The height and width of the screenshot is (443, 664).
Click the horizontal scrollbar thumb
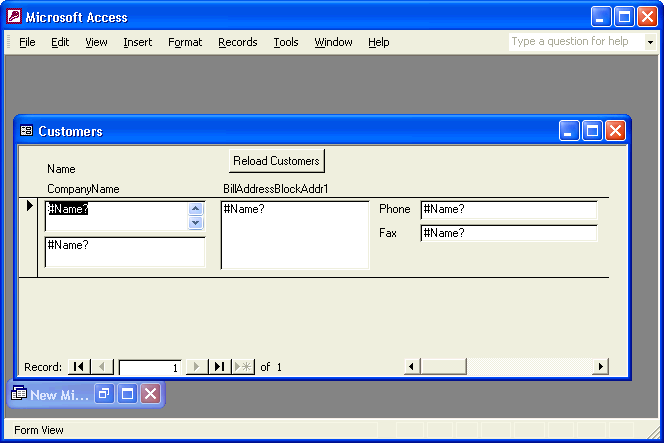pyautogui.click(x=444, y=366)
